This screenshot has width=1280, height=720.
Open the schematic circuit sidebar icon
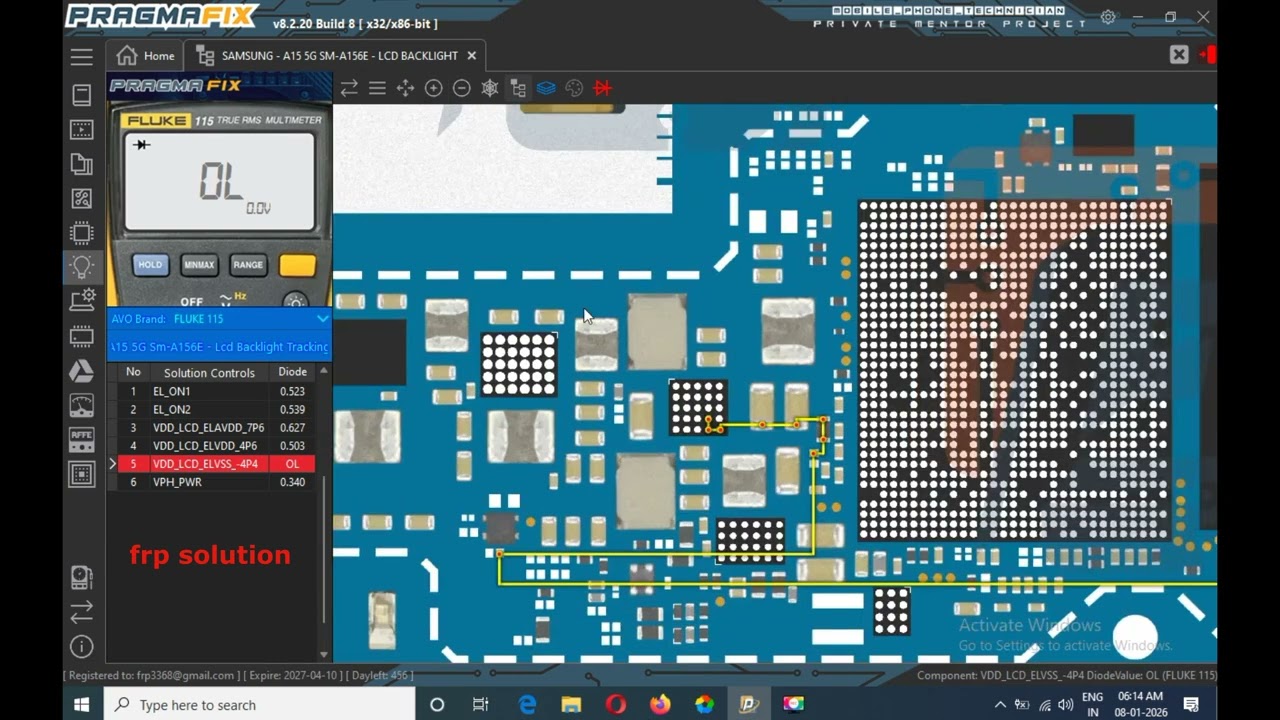82,200
